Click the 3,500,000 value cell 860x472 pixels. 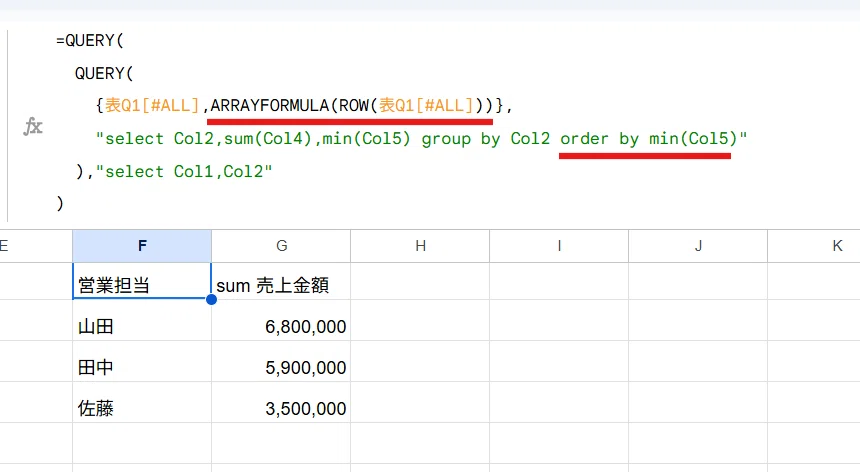pyautogui.click(x=281, y=402)
